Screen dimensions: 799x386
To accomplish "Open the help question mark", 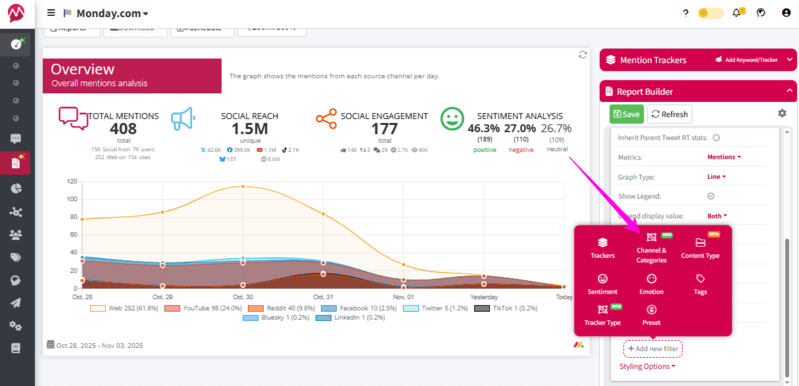I will (x=686, y=14).
